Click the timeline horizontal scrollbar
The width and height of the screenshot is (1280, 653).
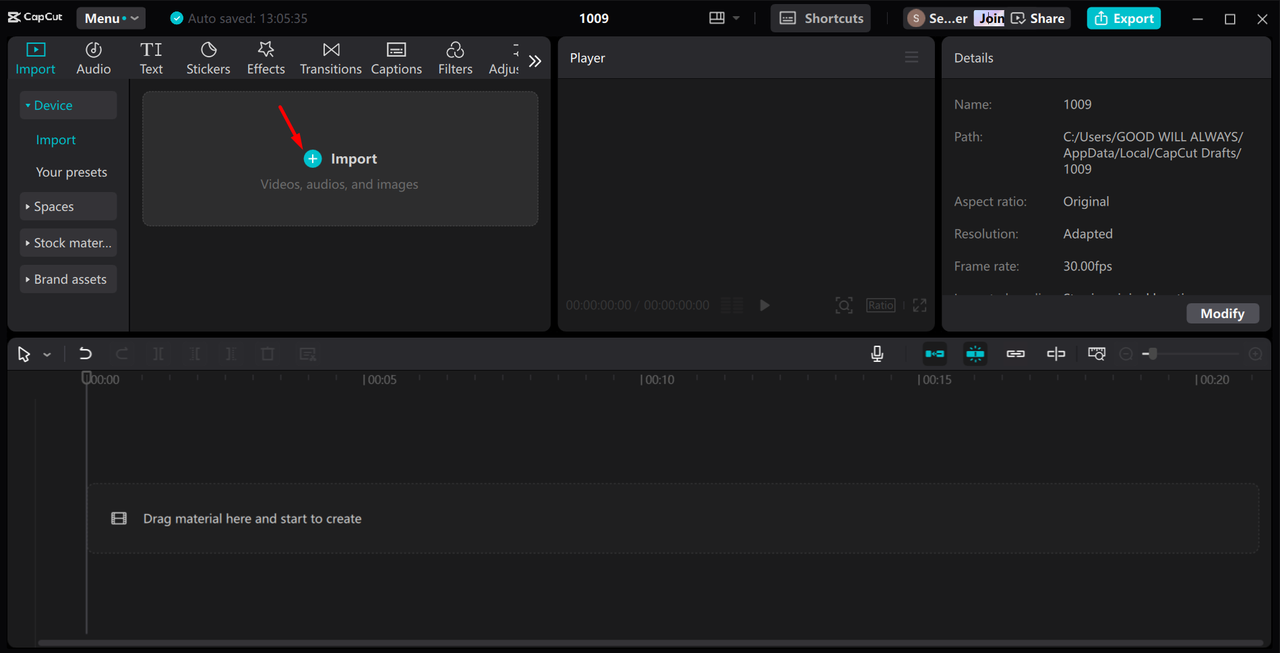pos(650,643)
